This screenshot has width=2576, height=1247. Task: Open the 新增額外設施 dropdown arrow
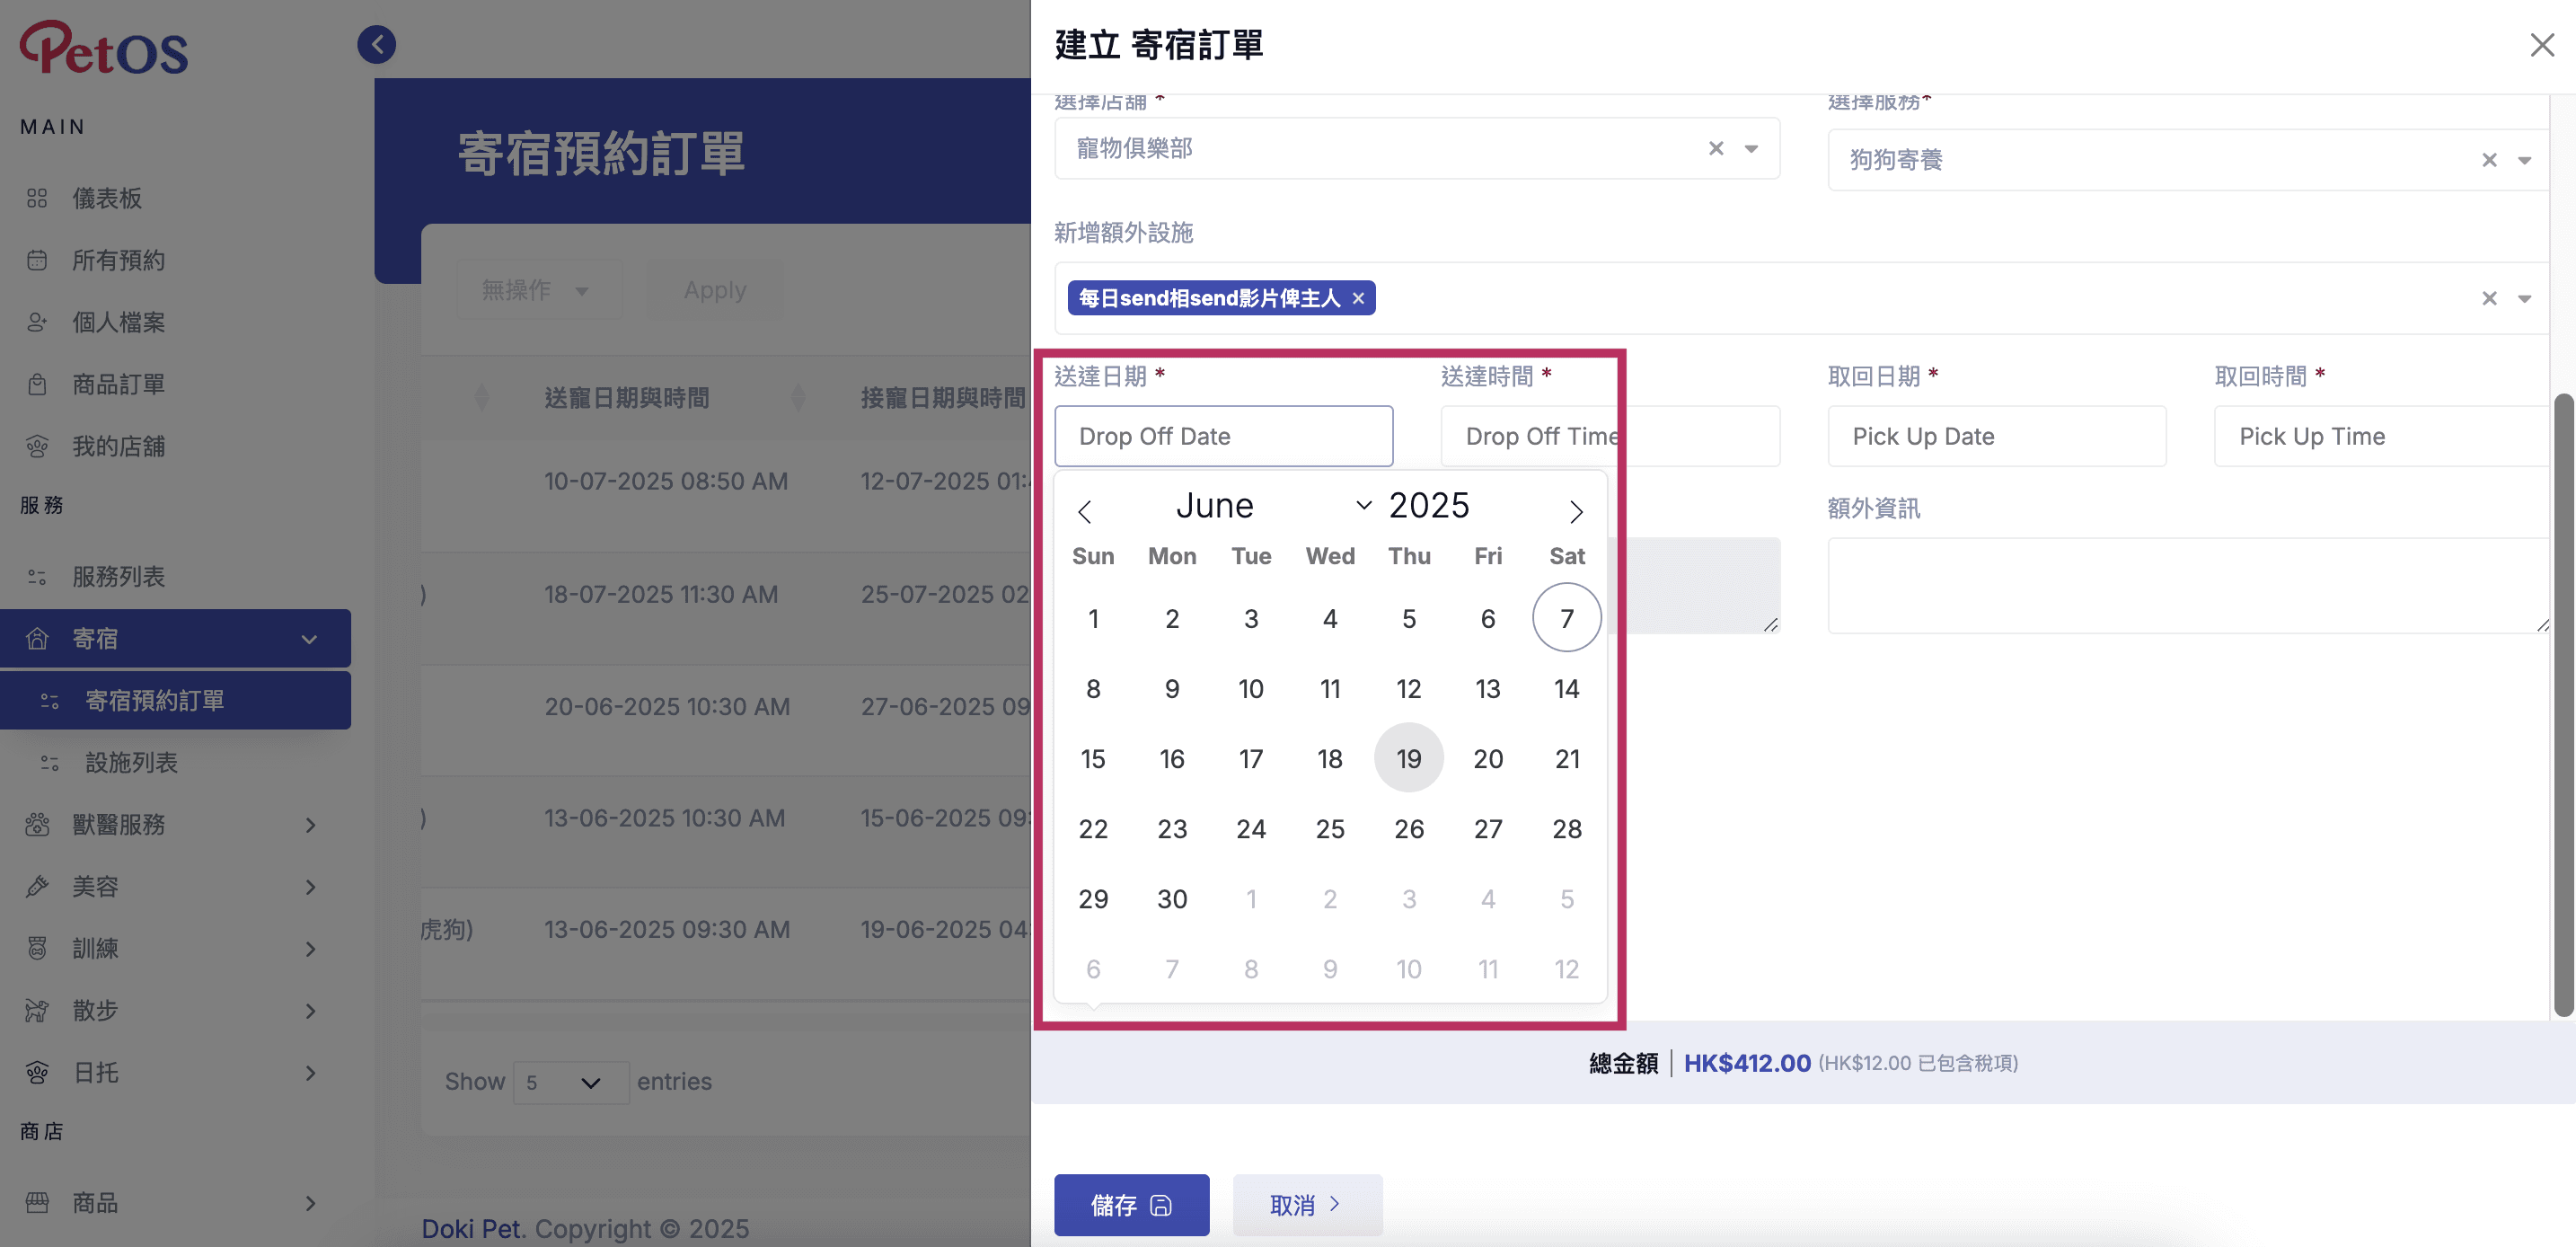2524,298
